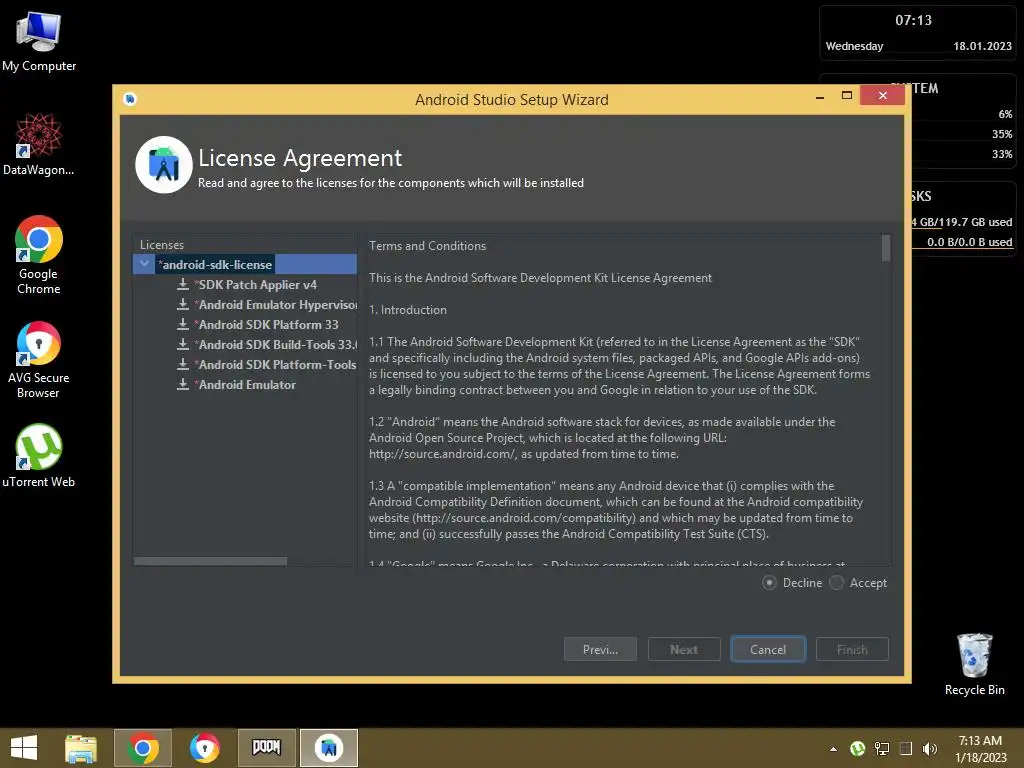Open Action Center flag tray icon
Viewport: 1024px width, 768px height.
click(x=906, y=748)
